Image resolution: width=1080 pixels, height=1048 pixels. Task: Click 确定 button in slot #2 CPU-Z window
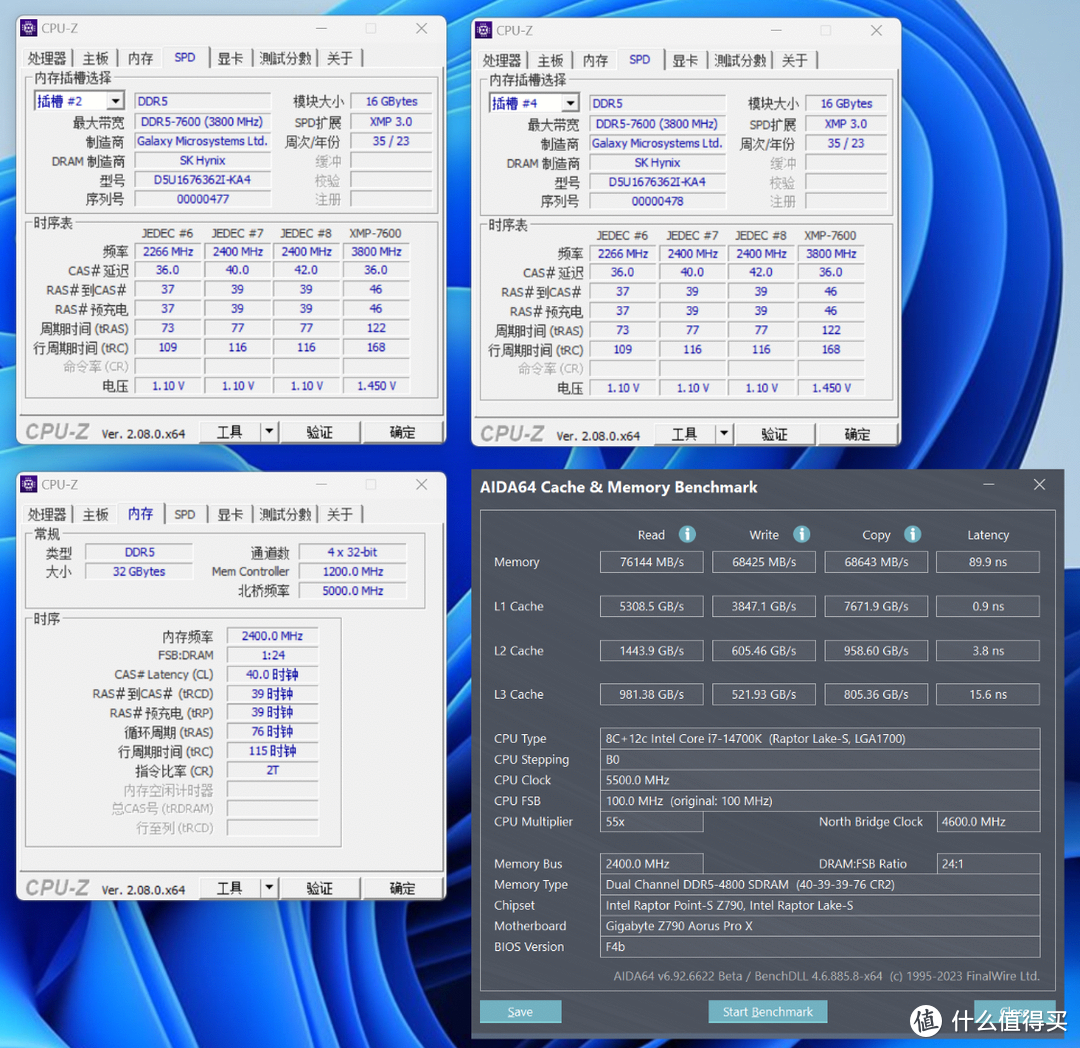402,432
